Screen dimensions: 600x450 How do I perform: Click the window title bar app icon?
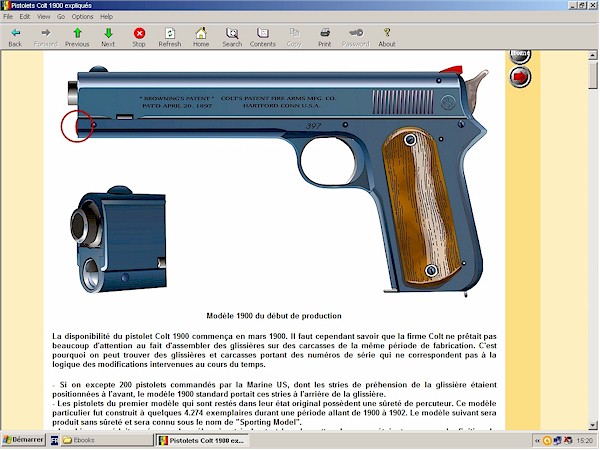(x=6, y=6)
